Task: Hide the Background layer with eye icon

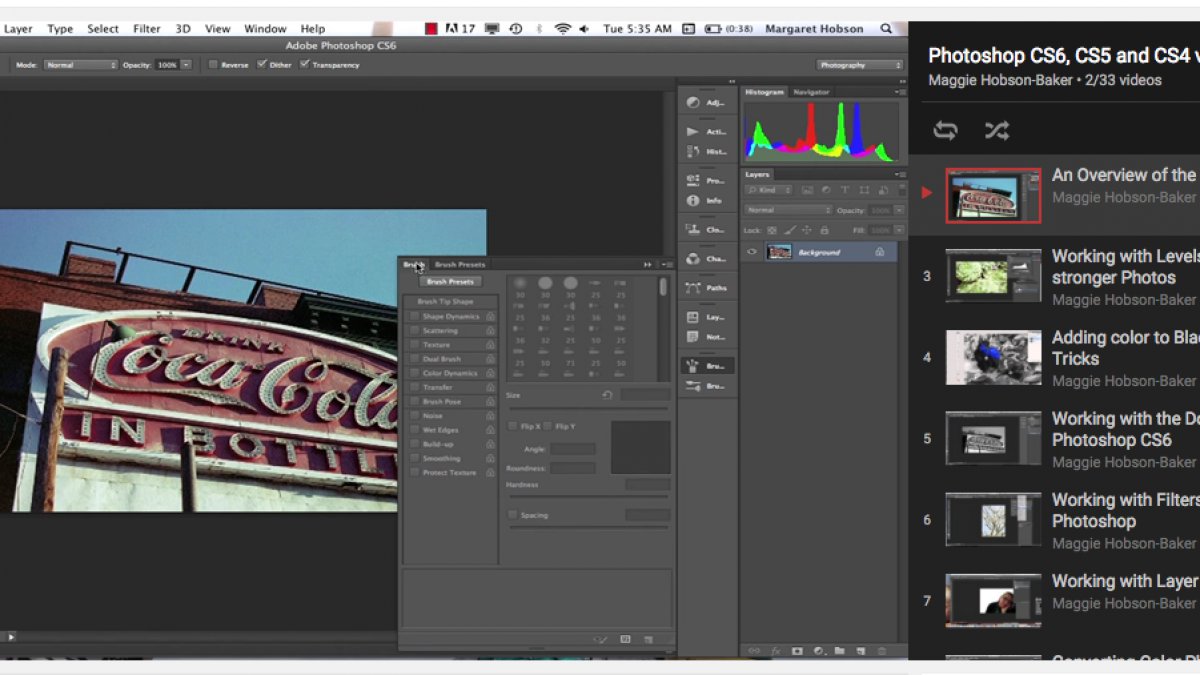Action: pyautogui.click(x=753, y=252)
